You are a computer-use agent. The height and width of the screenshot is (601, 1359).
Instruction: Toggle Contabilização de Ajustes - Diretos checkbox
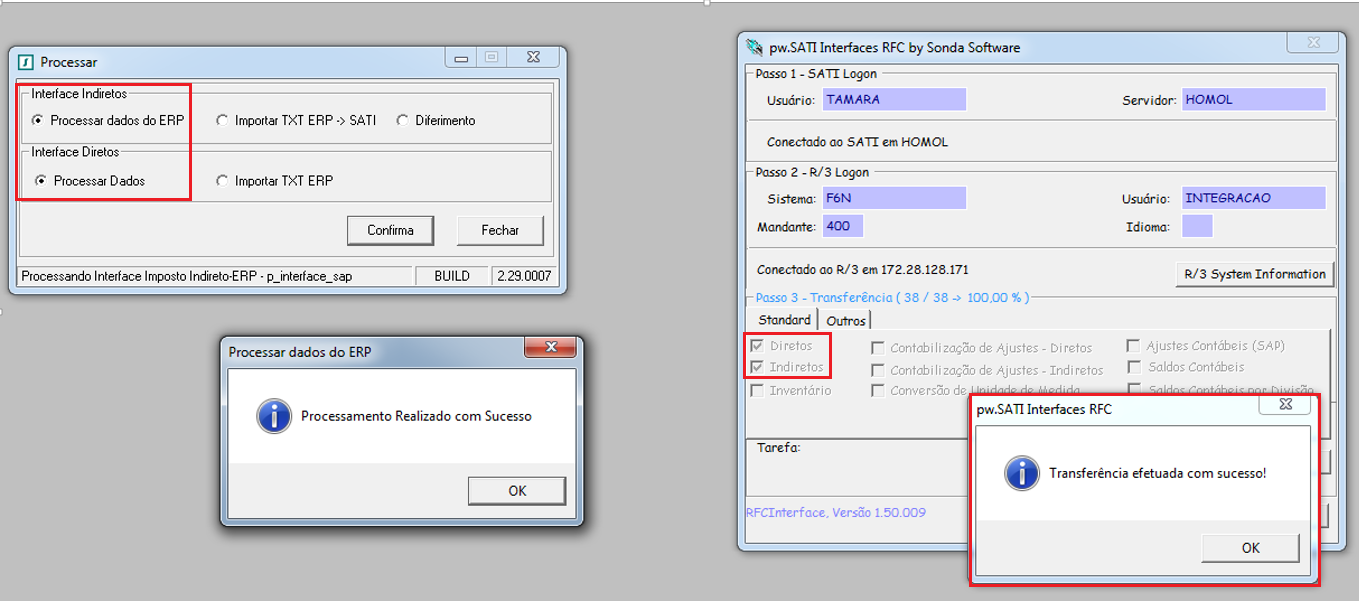pos(877,348)
